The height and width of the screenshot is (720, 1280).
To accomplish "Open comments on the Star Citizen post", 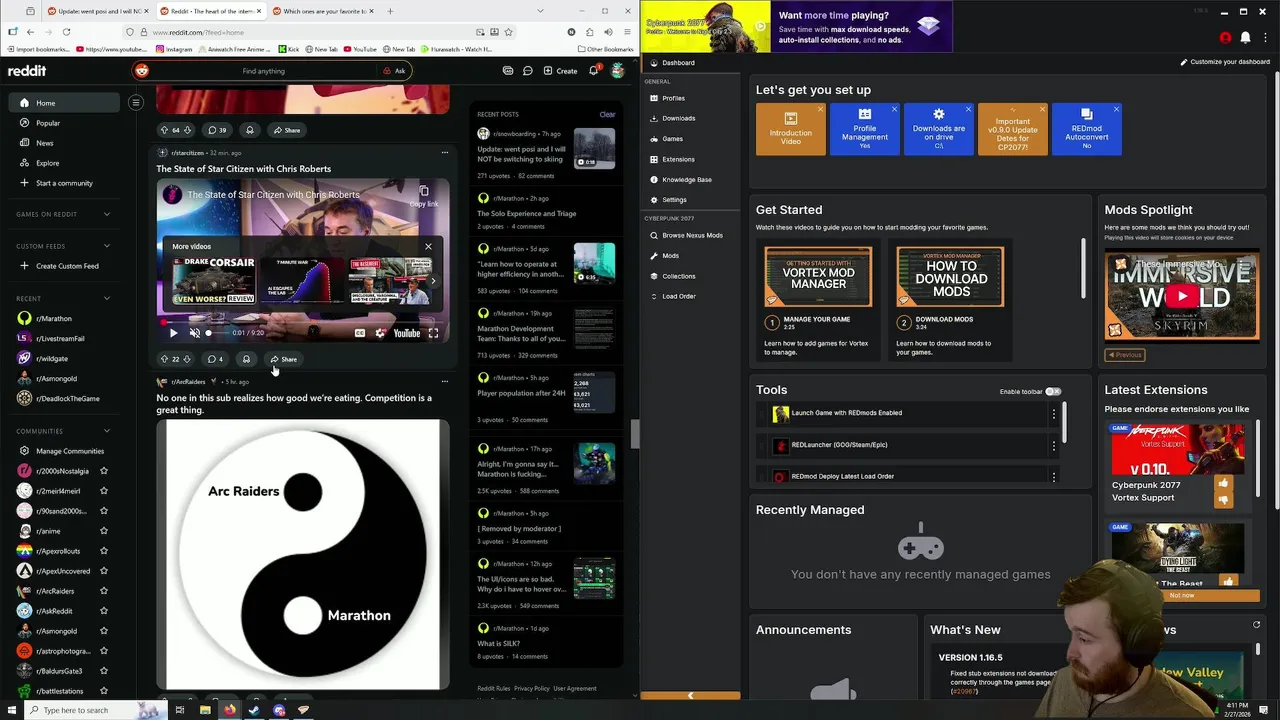I will (x=215, y=359).
